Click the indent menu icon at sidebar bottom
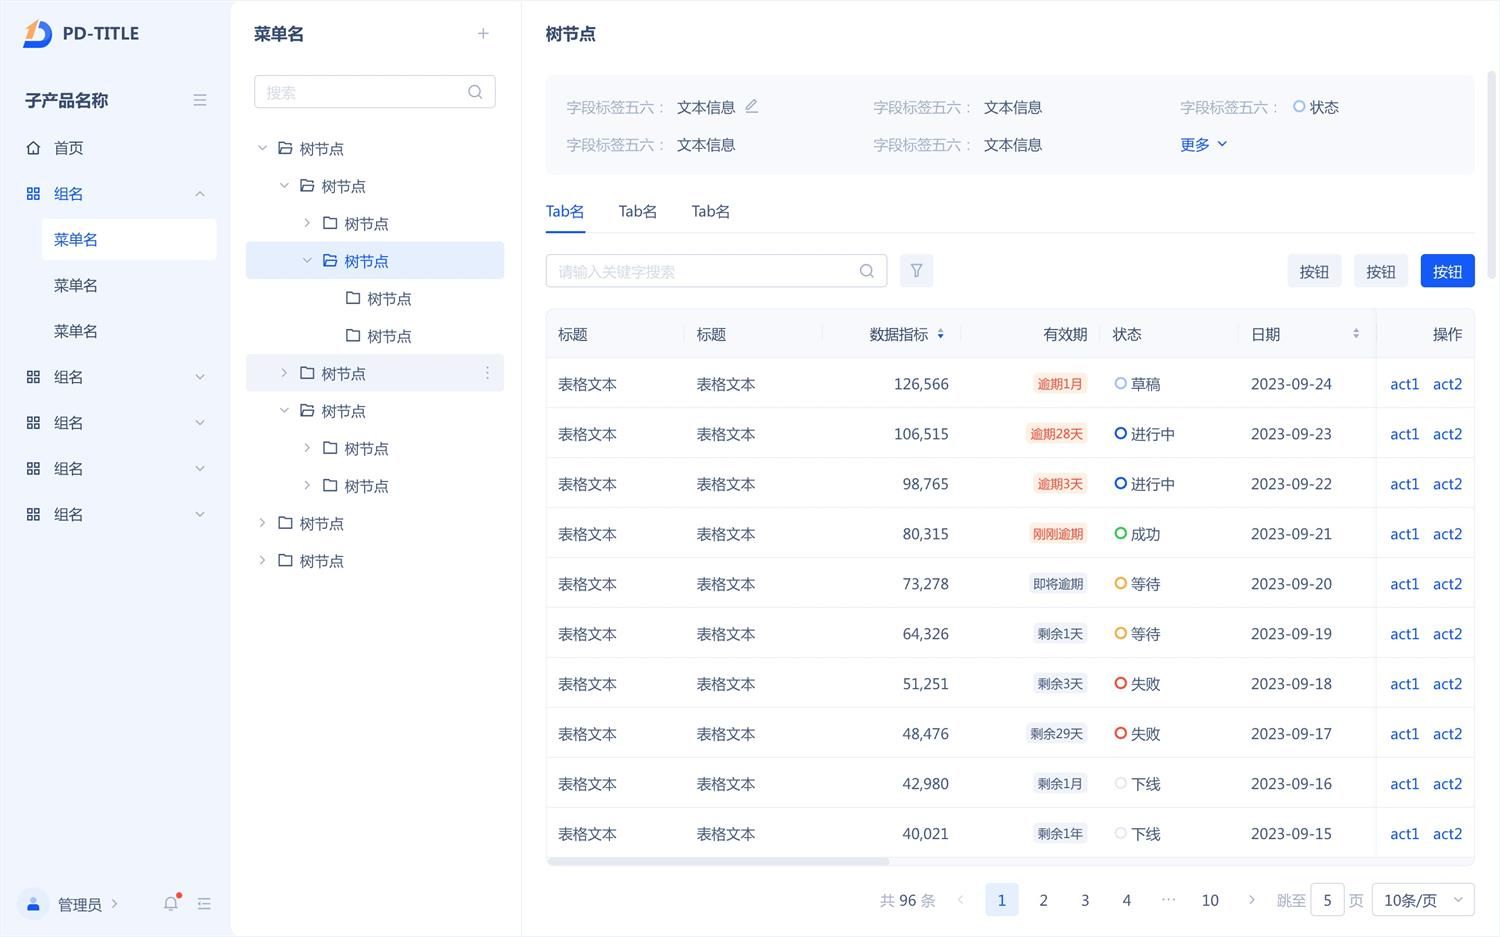 (204, 903)
